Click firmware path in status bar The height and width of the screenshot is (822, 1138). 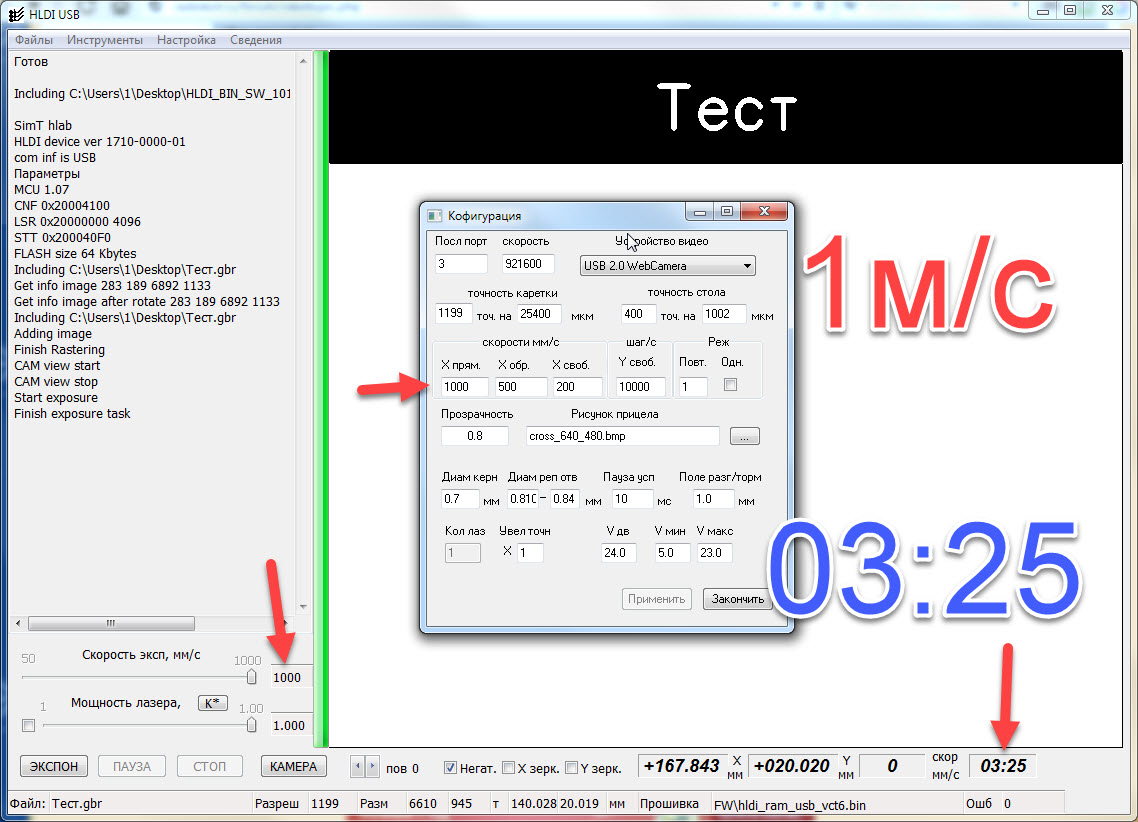[x=790, y=805]
